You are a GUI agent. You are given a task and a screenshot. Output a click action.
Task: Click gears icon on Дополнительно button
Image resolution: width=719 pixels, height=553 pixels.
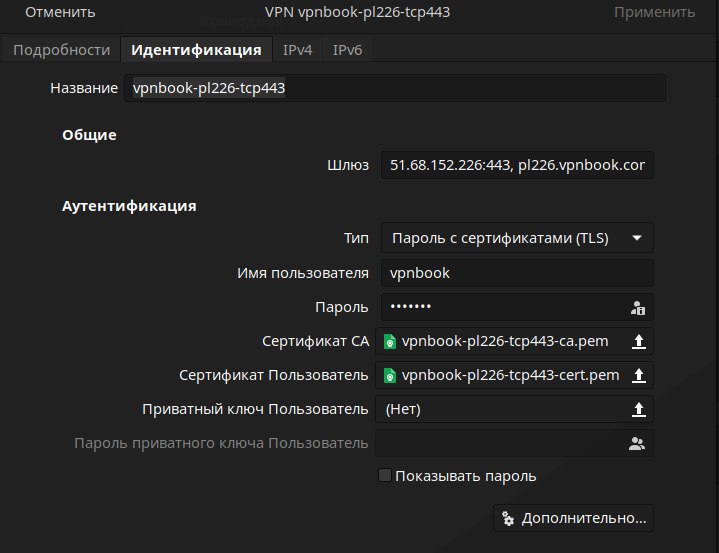(508, 518)
